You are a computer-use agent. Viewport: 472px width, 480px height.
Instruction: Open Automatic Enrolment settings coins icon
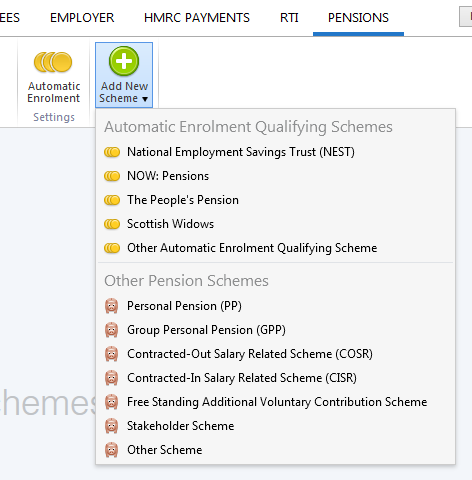(x=53, y=62)
